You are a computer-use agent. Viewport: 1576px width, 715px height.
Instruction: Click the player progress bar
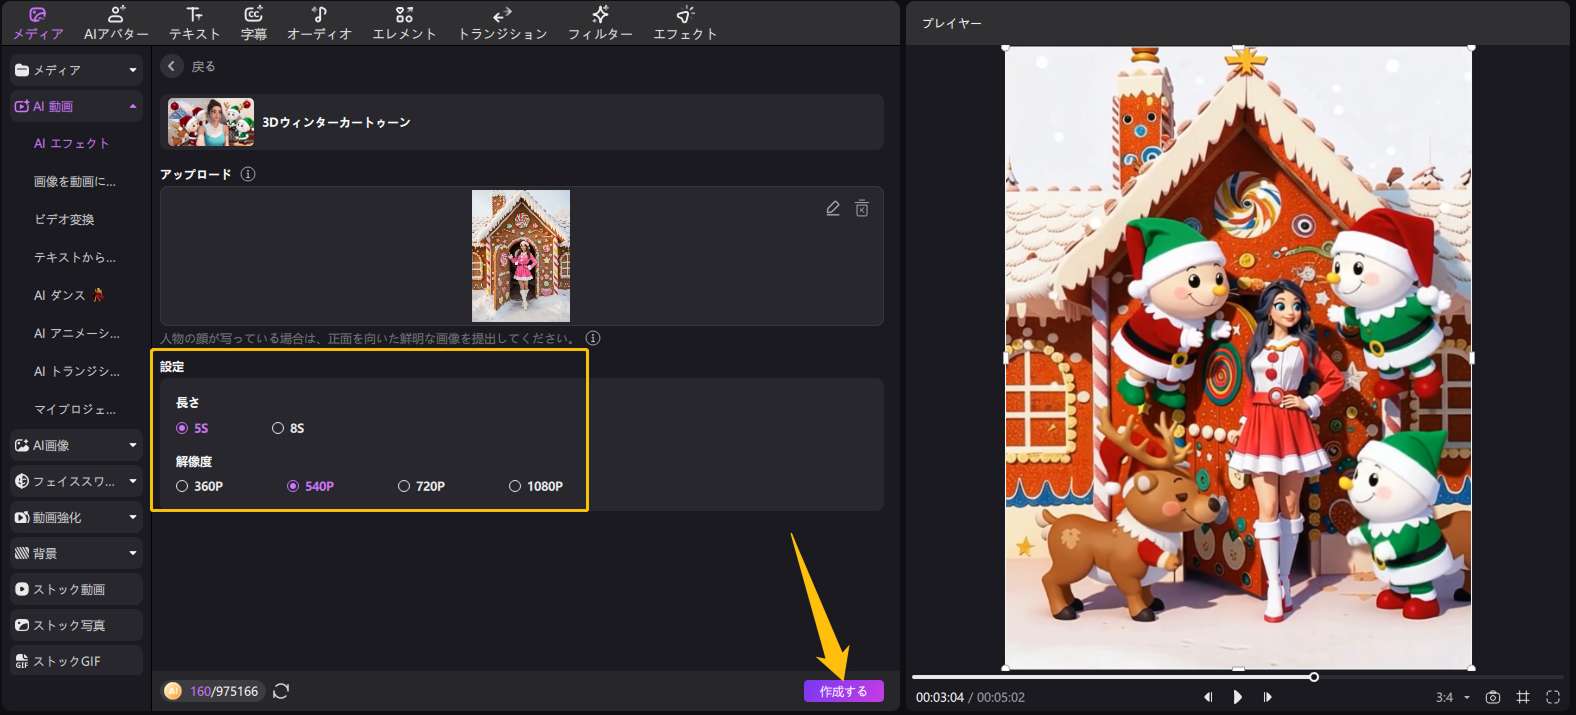[1237, 677]
